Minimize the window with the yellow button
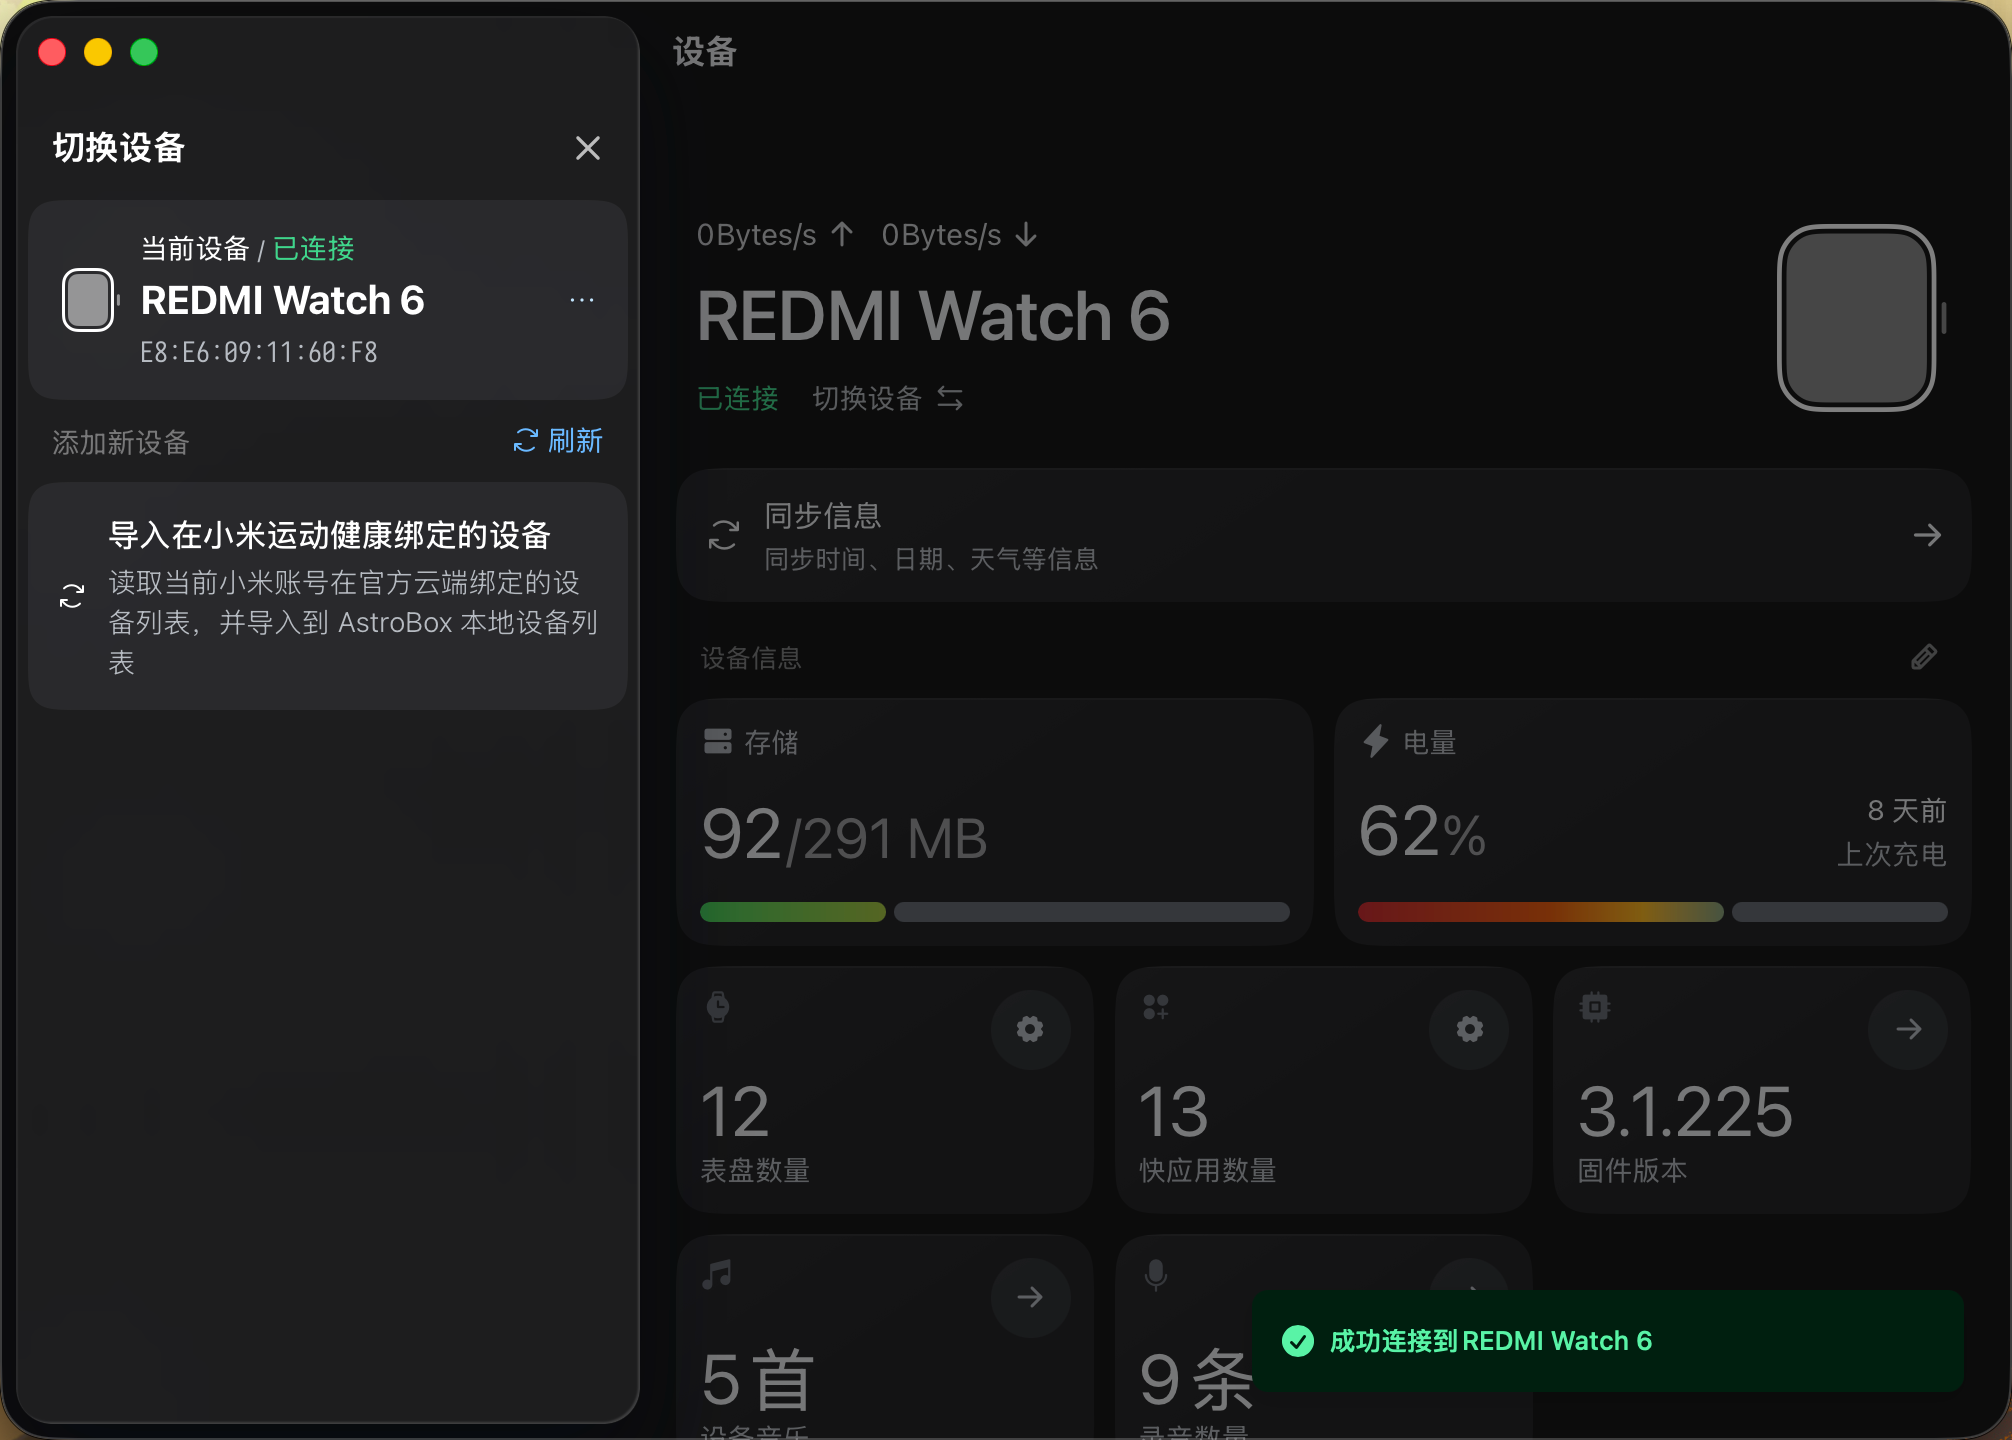Screen dimensions: 2012x1440 (98, 52)
